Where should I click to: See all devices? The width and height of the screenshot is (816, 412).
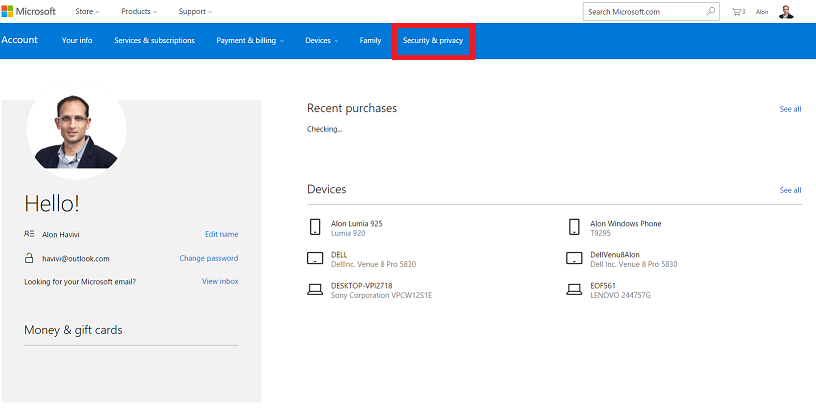tap(790, 190)
